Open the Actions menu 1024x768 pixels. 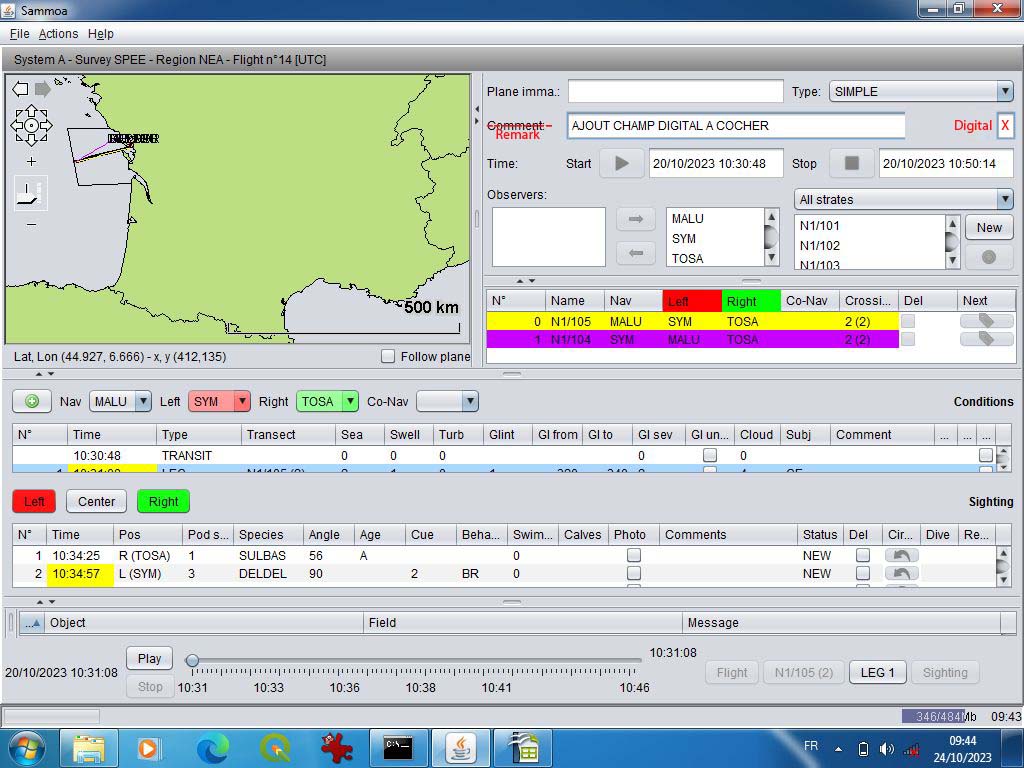pyautogui.click(x=58, y=34)
